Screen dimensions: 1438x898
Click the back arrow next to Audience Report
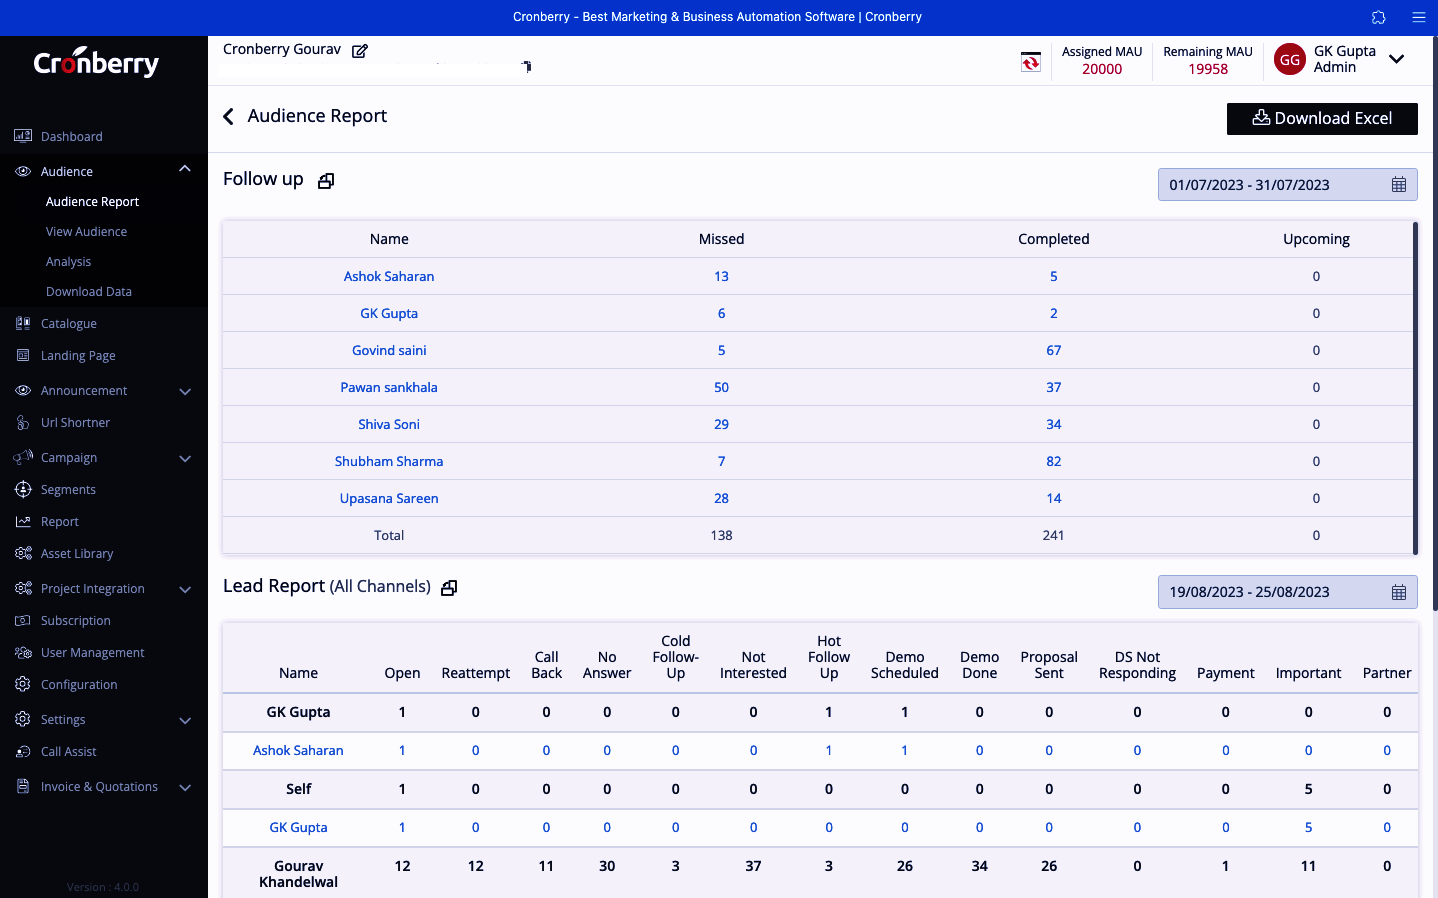[229, 117]
